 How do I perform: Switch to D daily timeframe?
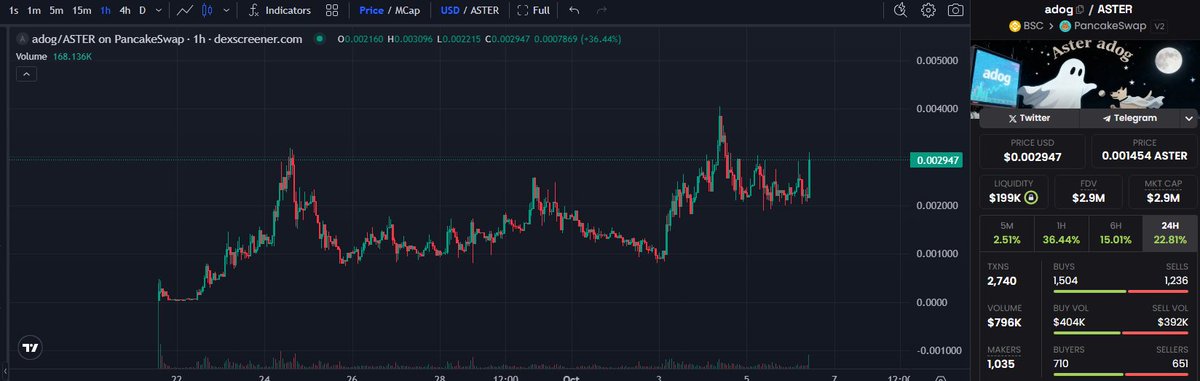142,11
